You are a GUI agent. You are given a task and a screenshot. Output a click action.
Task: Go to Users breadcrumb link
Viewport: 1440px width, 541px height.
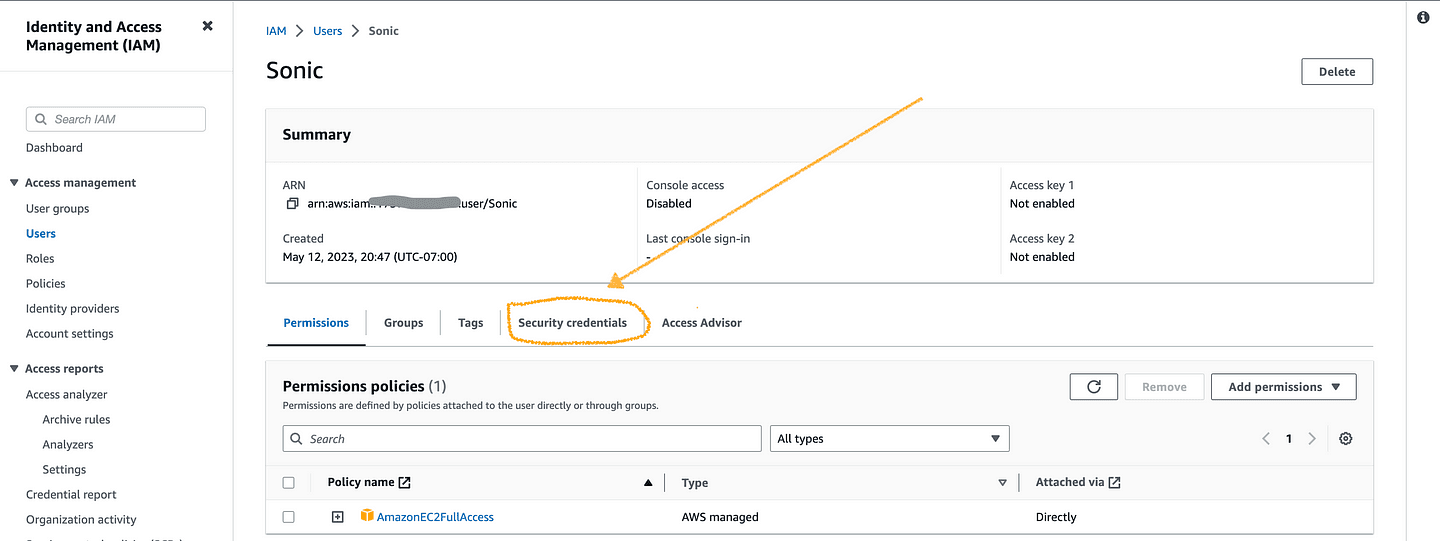pyautogui.click(x=328, y=31)
